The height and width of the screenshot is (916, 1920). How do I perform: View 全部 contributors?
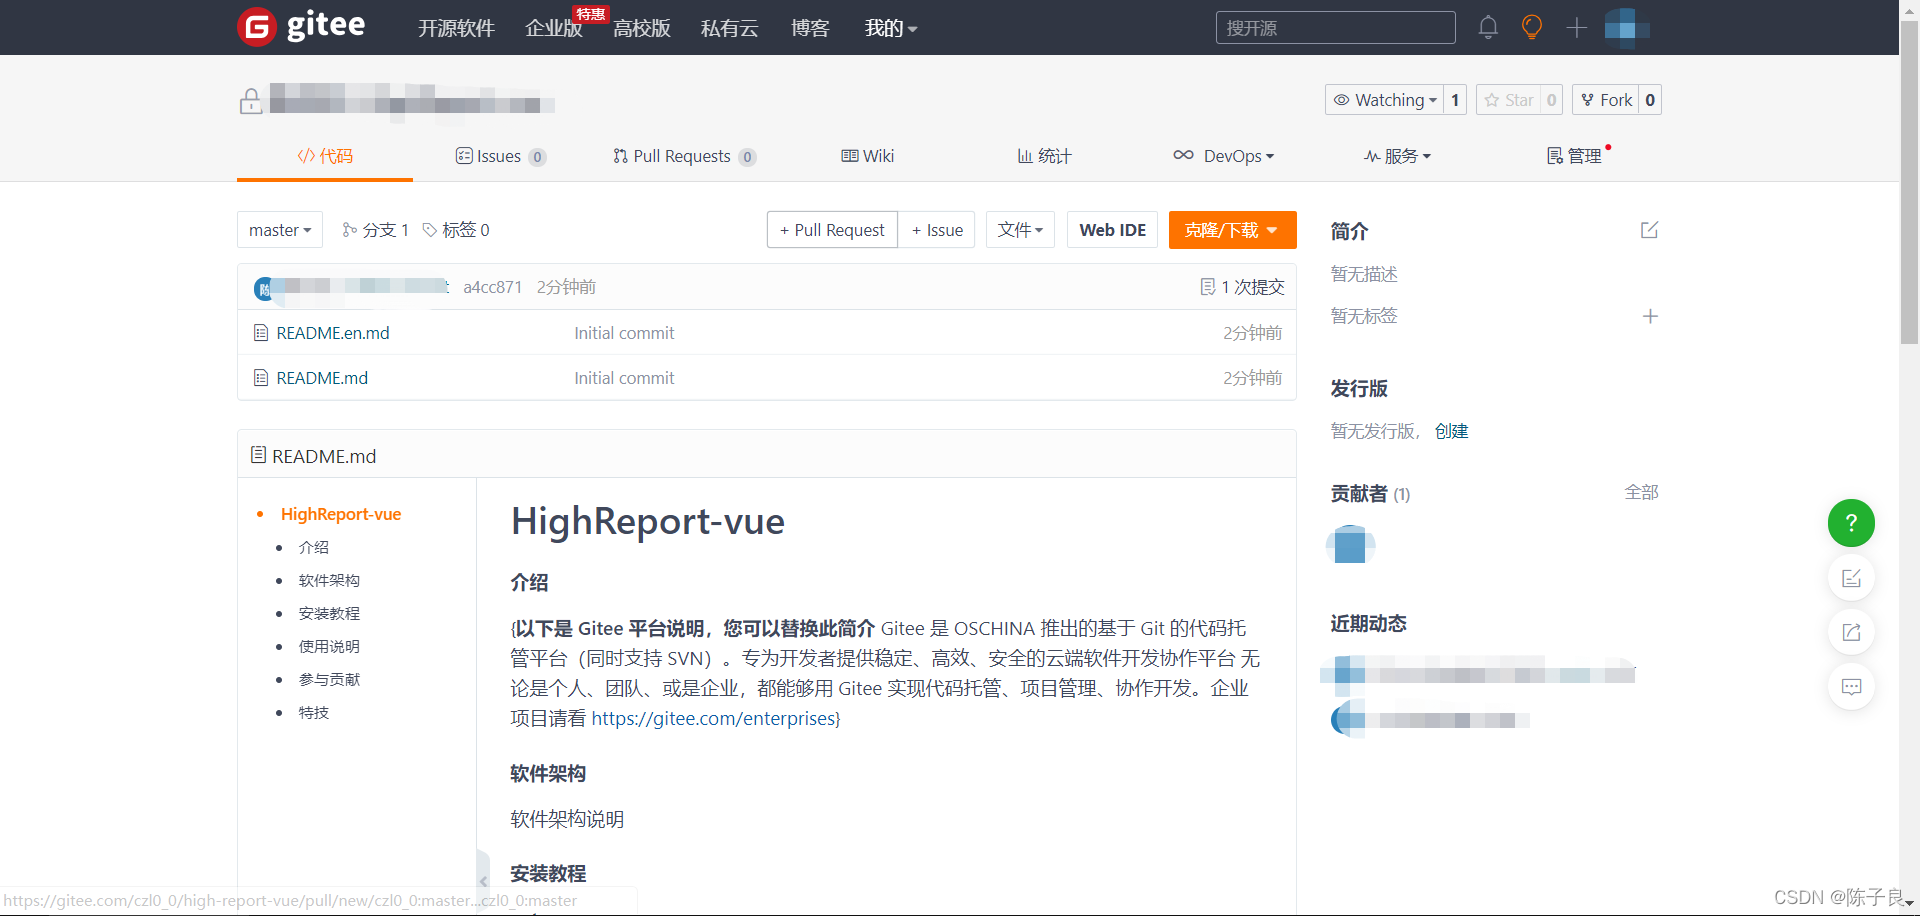1642,492
